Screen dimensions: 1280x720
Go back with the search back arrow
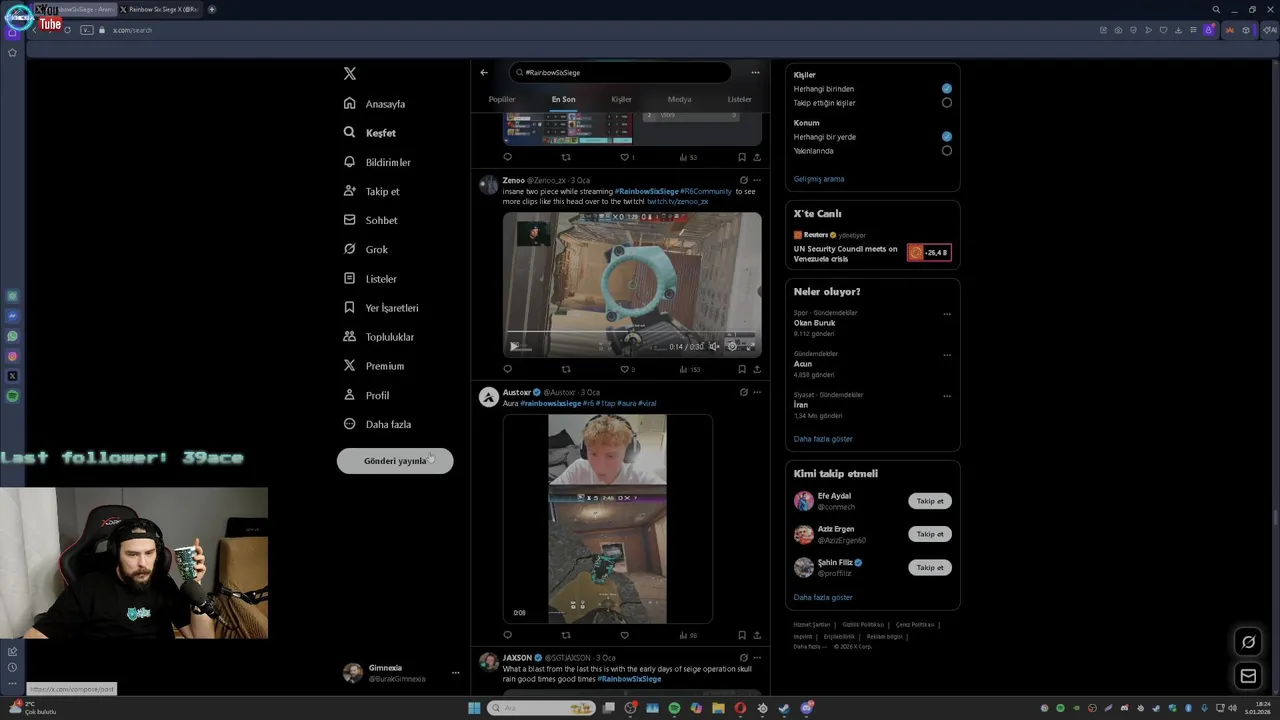(484, 72)
